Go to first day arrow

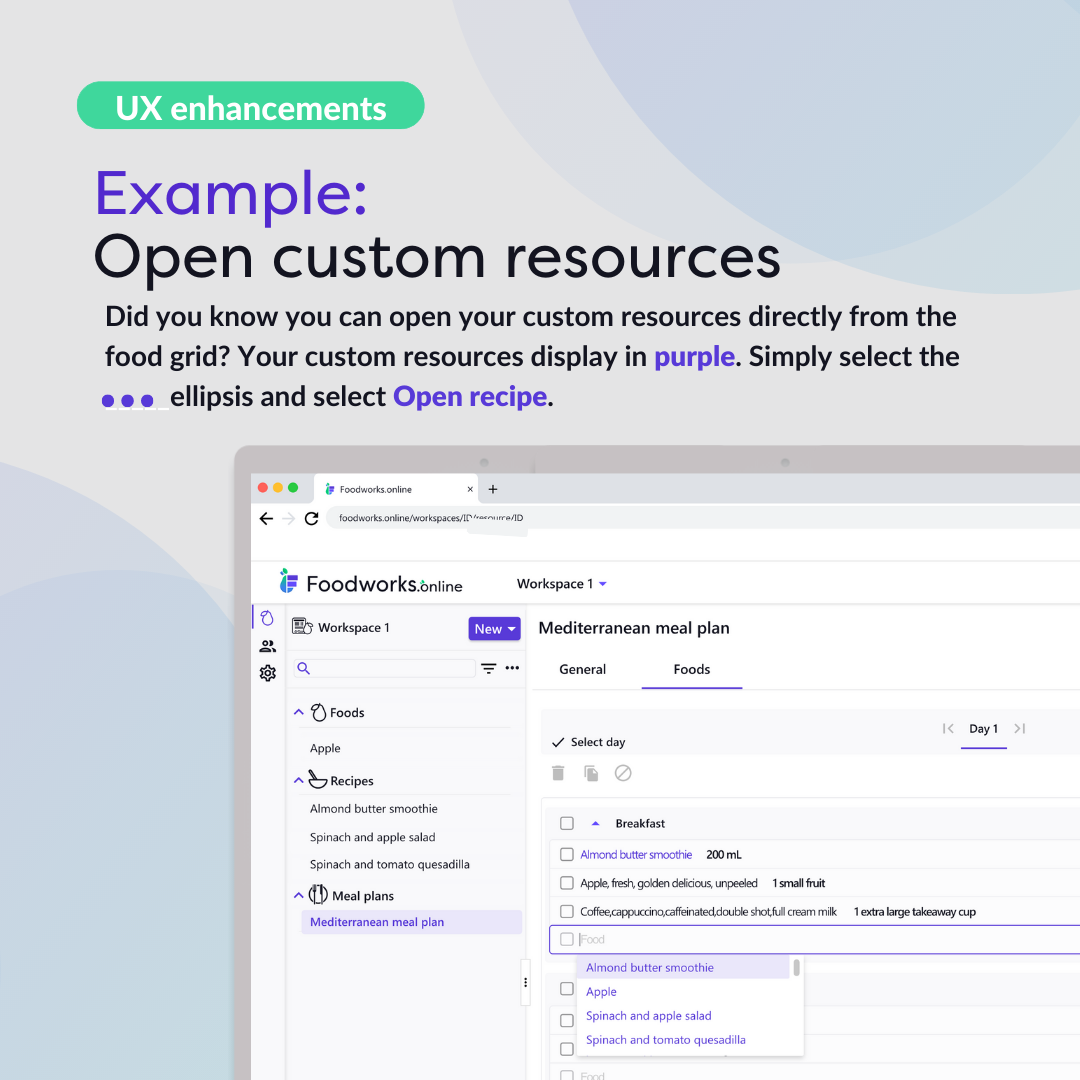948,729
